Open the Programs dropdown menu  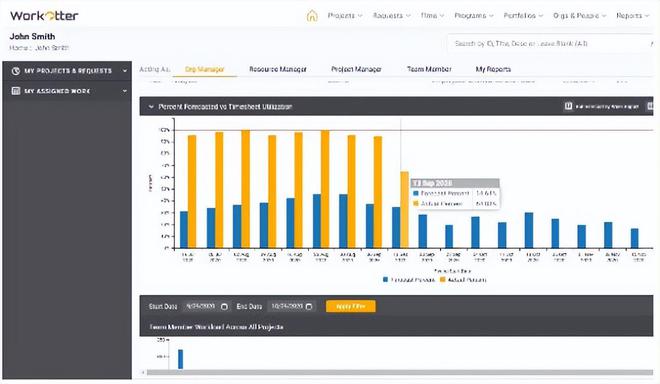coord(474,16)
